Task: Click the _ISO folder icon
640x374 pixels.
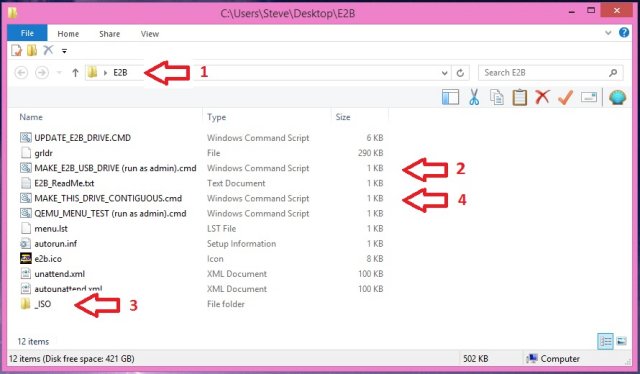Action: 25,304
